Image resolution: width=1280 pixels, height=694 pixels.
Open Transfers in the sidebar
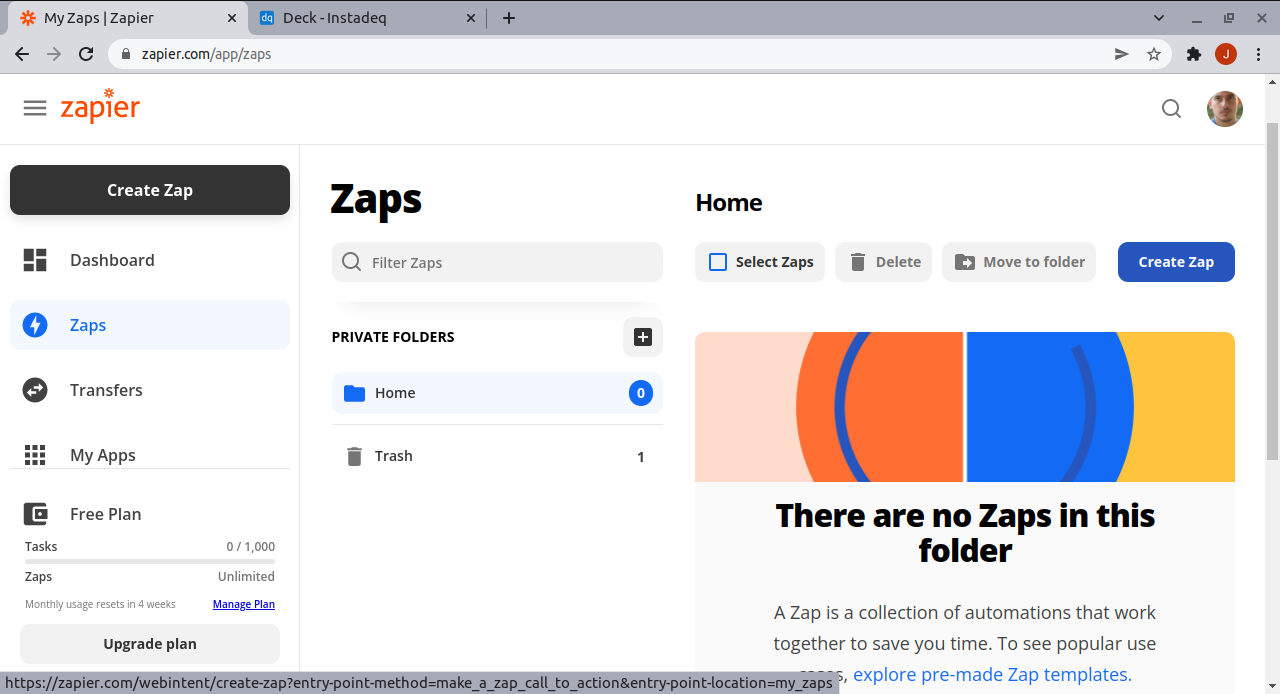coord(150,390)
